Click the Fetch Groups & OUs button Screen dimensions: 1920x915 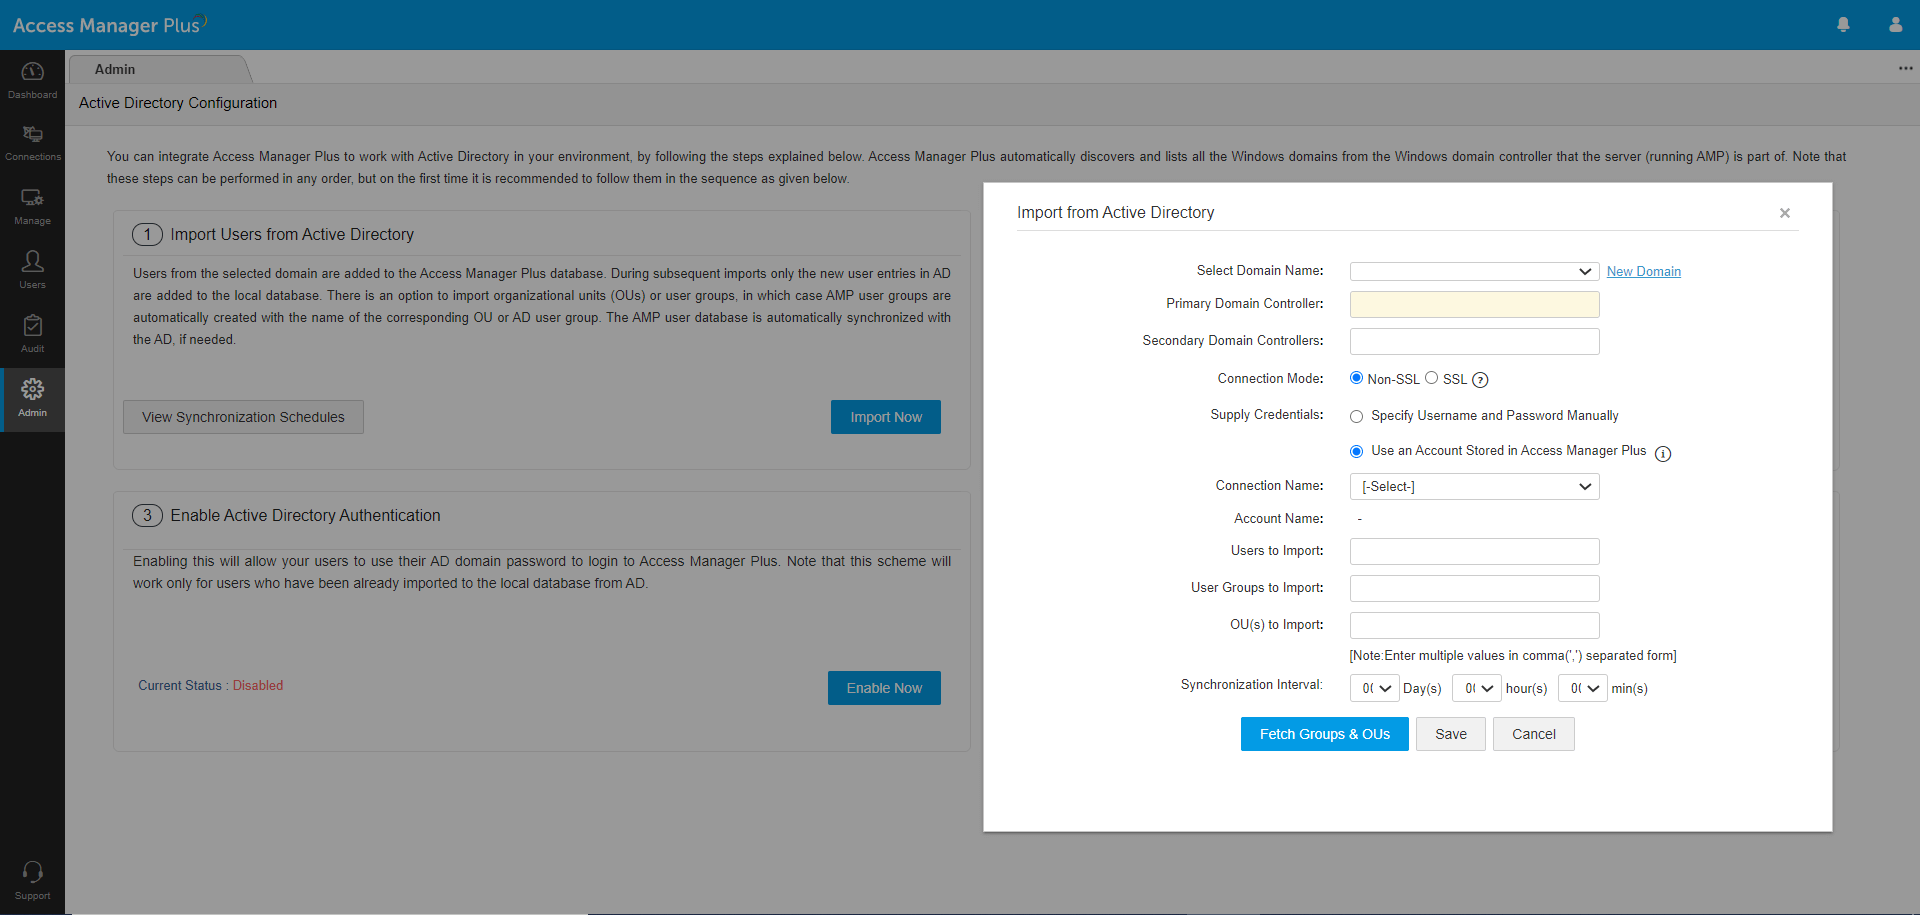click(1324, 733)
